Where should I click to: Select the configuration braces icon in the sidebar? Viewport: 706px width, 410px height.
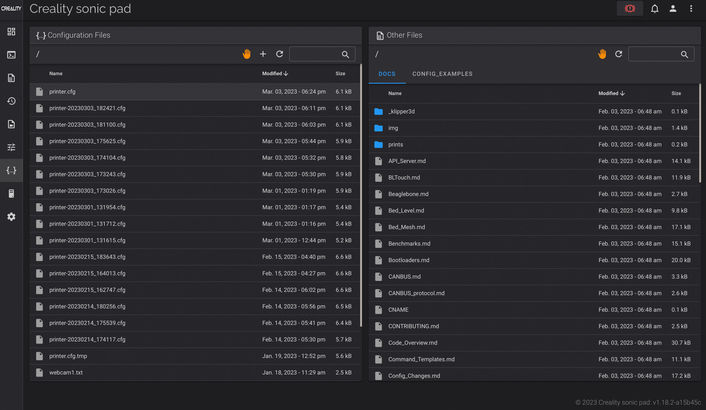11,170
